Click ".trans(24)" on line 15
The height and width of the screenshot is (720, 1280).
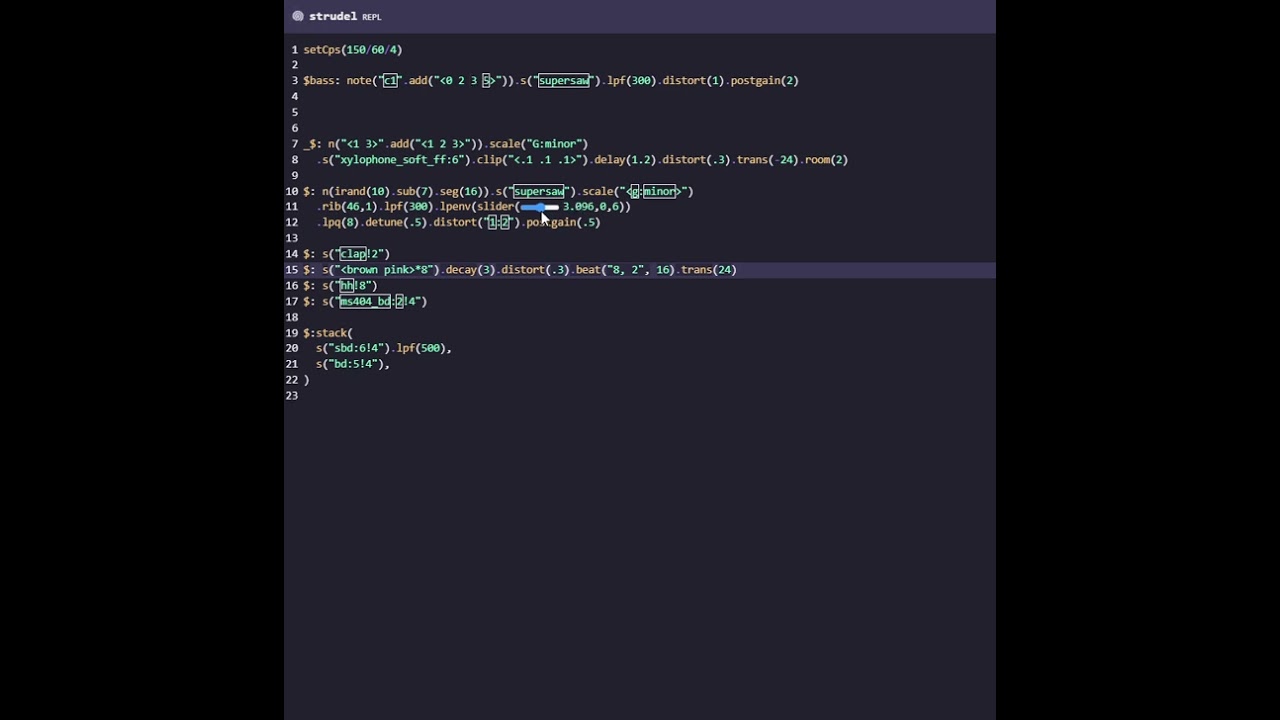pos(706,270)
